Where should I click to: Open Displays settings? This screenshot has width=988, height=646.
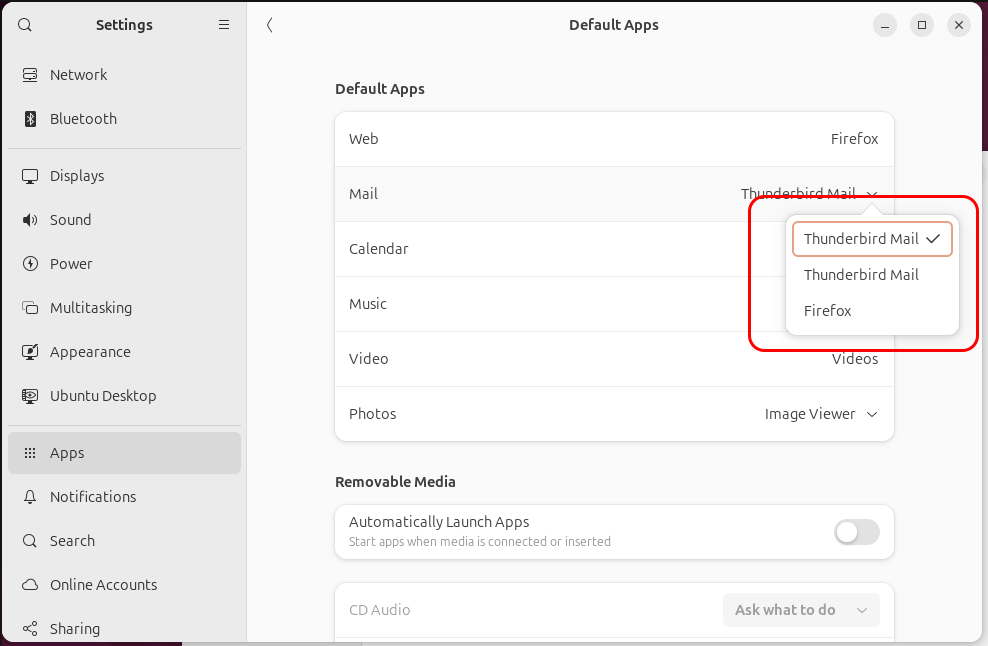tap(124, 176)
